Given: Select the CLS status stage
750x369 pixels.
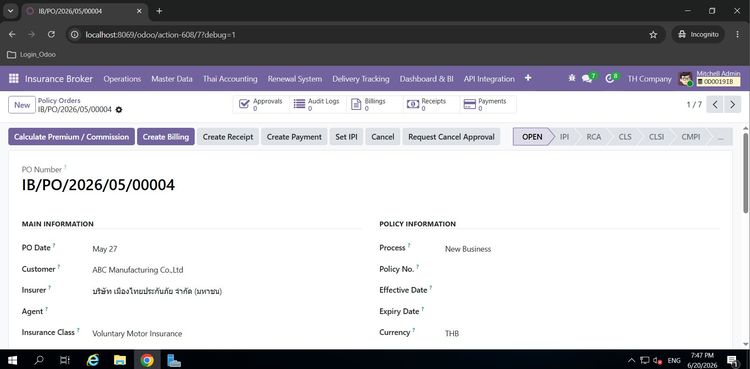Looking at the screenshot, I should pos(625,136).
